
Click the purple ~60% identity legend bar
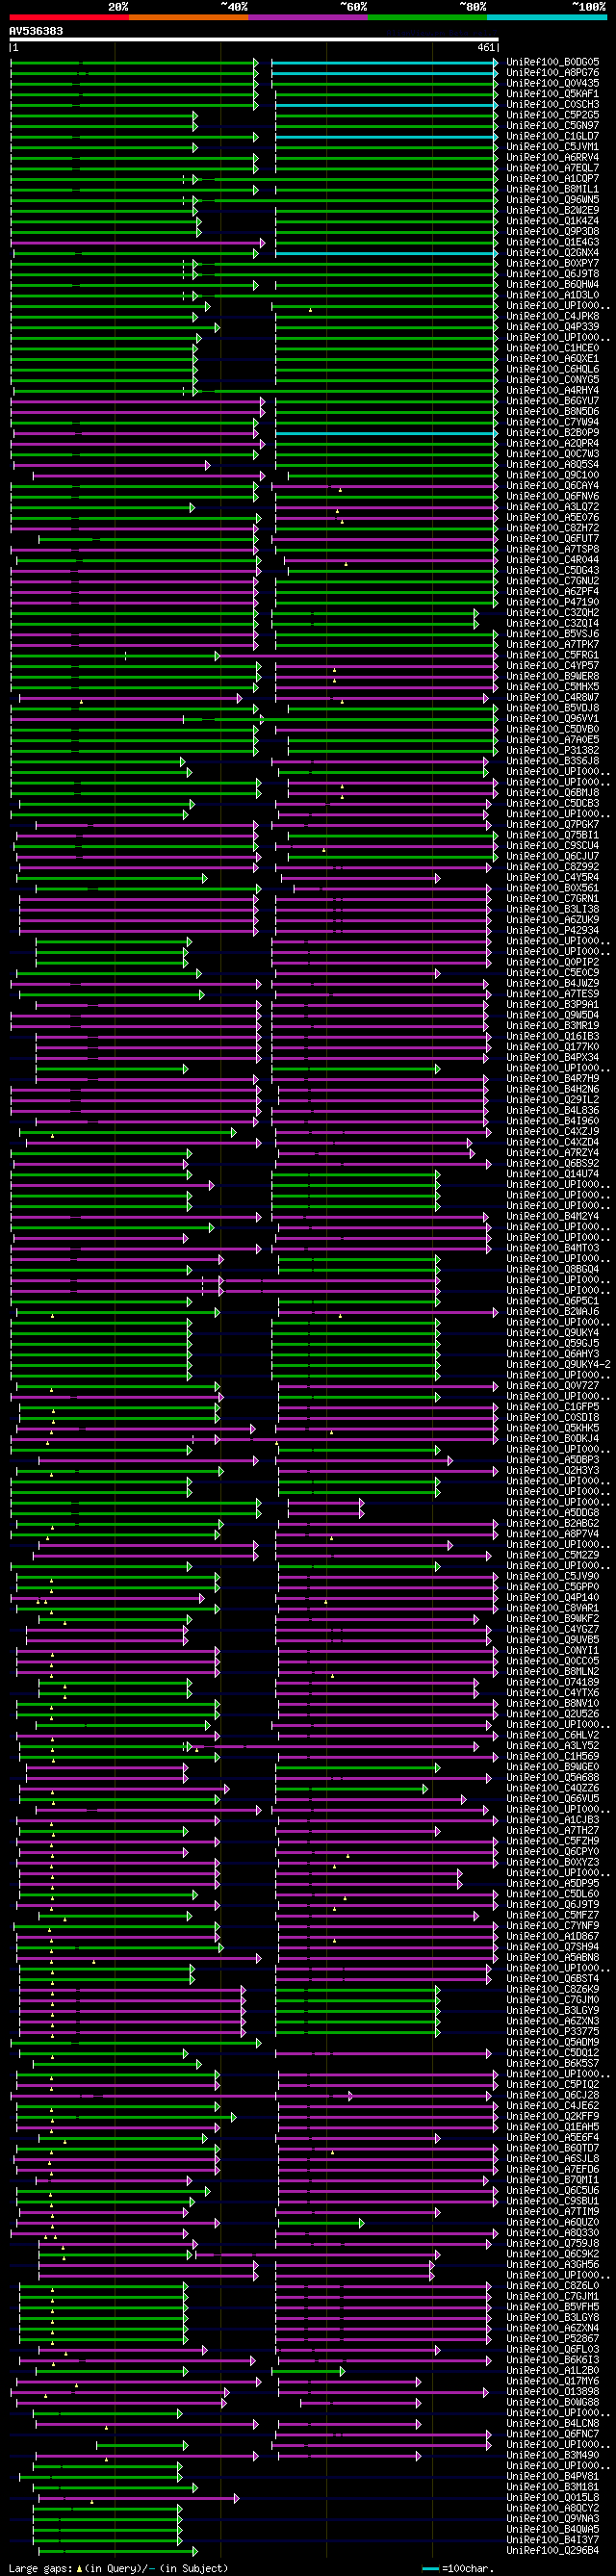(307, 17)
